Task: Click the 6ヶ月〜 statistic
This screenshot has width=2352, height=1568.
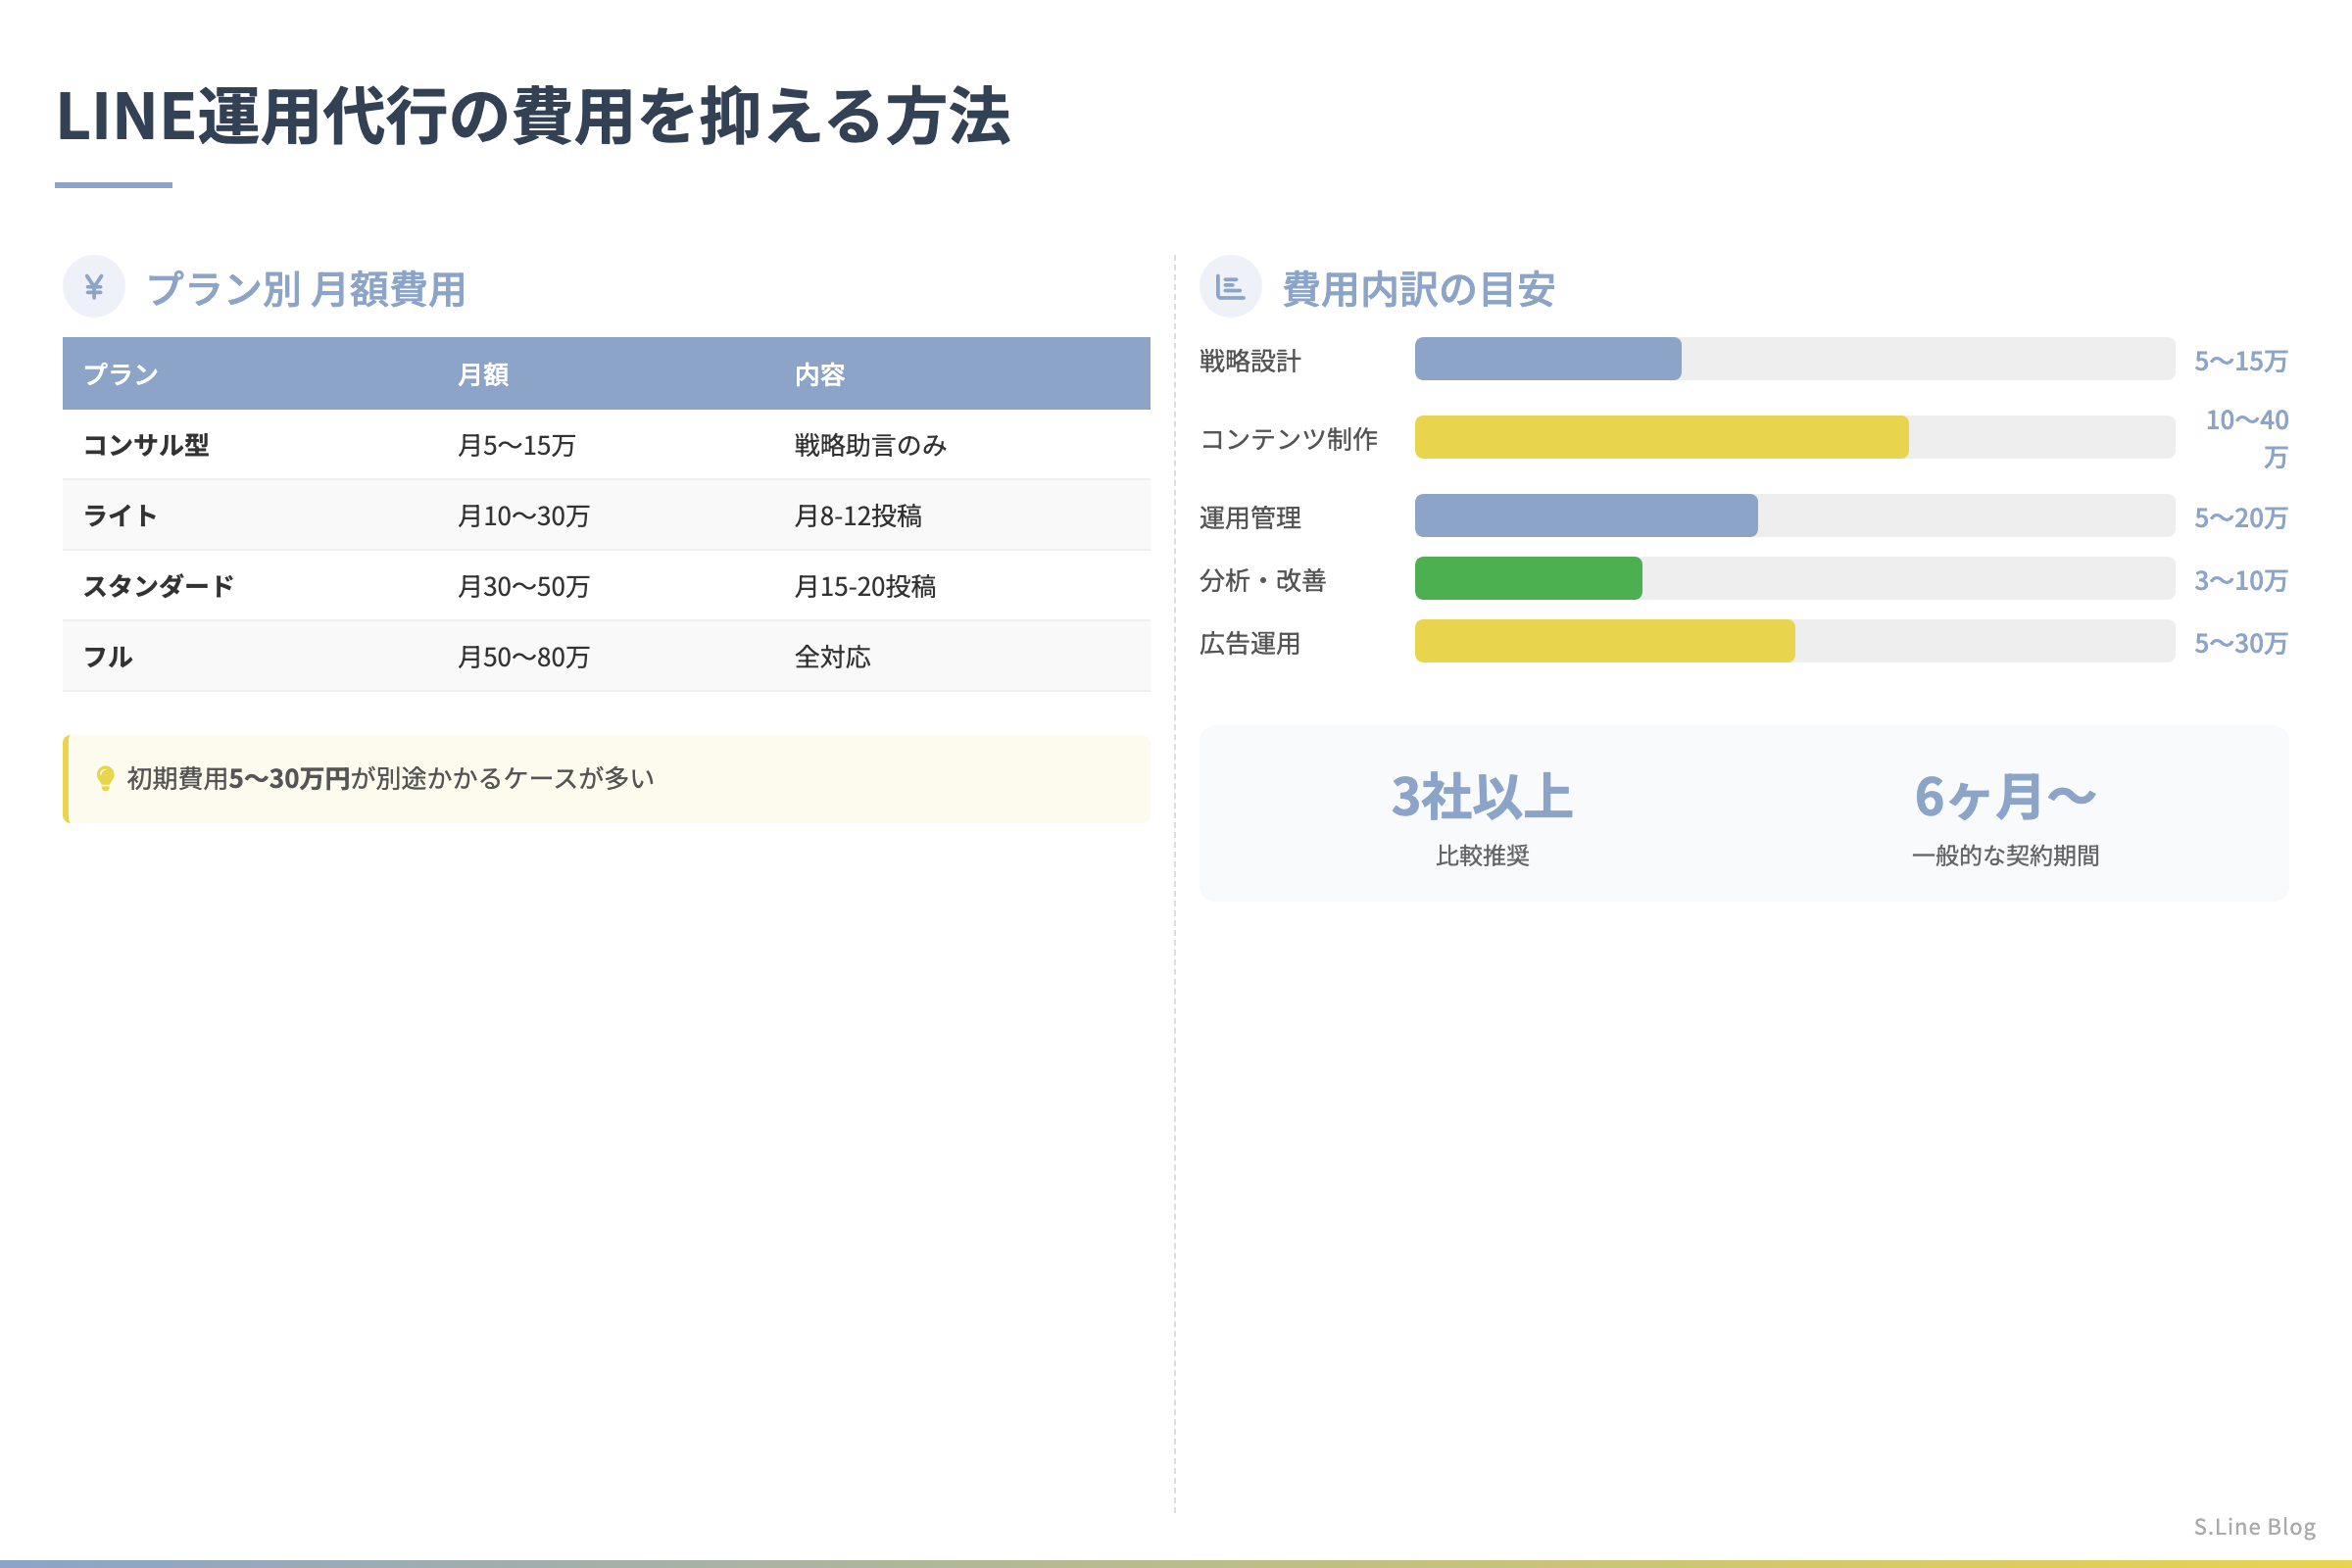Action: coord(2005,797)
